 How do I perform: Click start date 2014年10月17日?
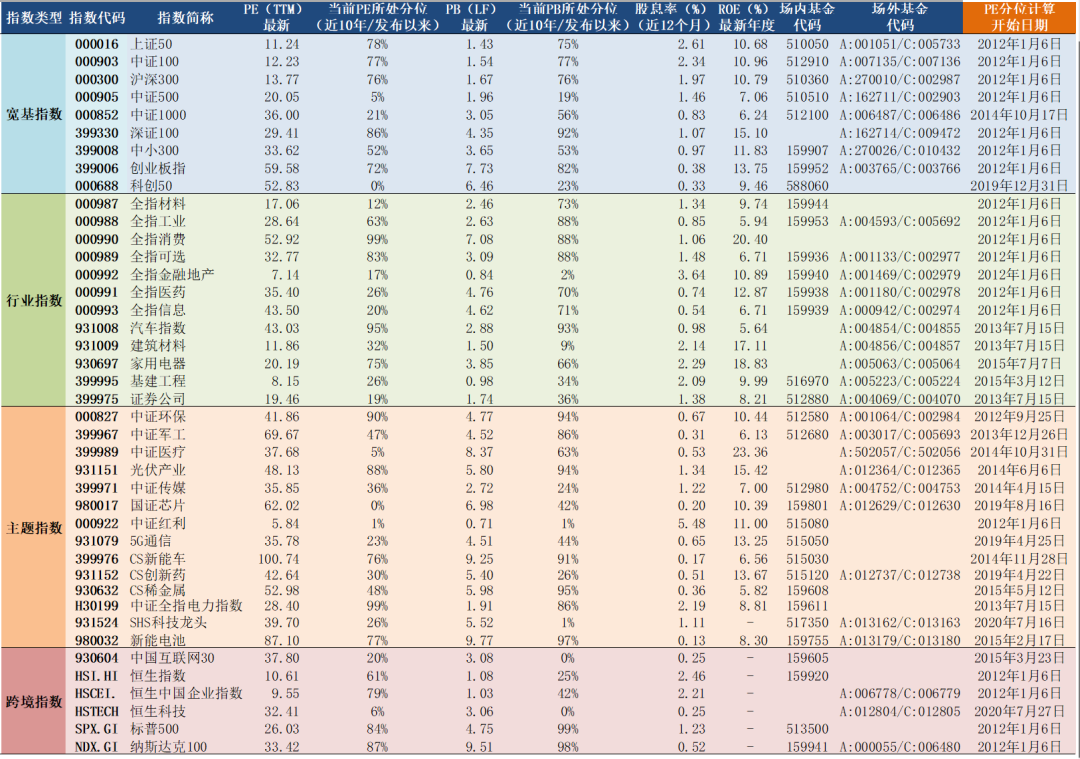[x=1019, y=115]
